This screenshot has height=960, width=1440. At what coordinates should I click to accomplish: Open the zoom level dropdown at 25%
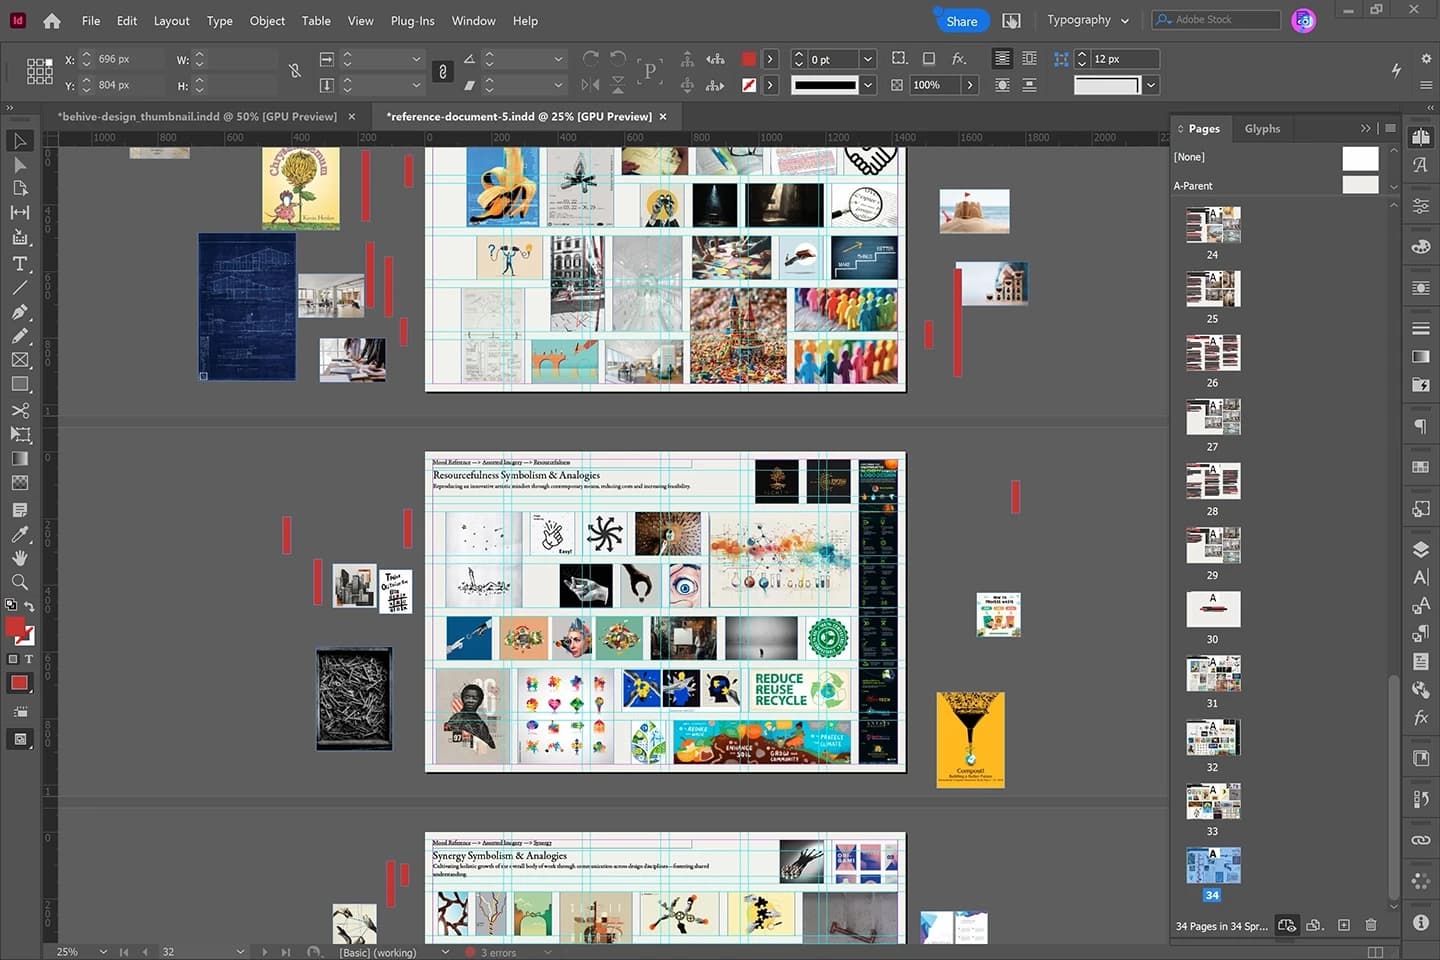[103, 952]
